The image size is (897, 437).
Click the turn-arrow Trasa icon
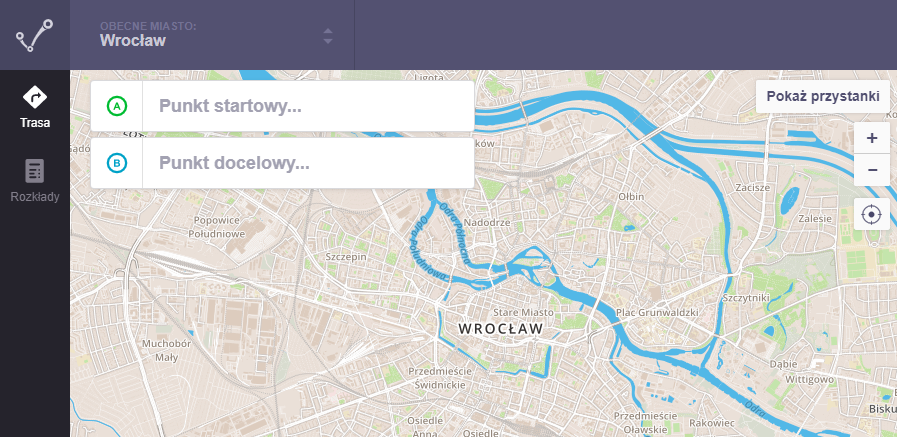[x=35, y=97]
